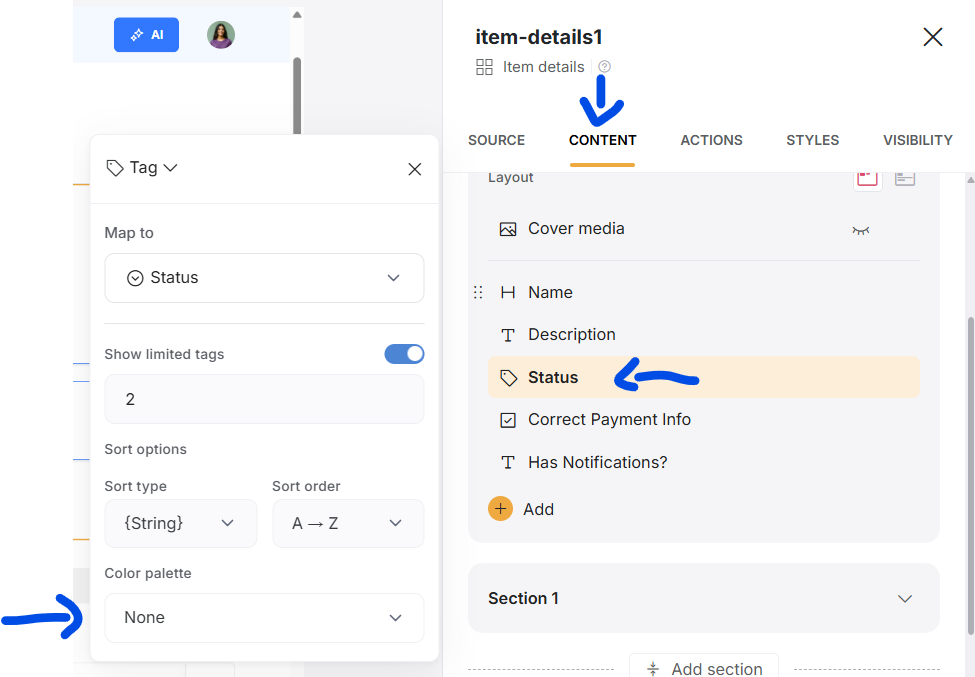Click the drag handle beside Name
975x677 pixels.
click(x=478, y=292)
